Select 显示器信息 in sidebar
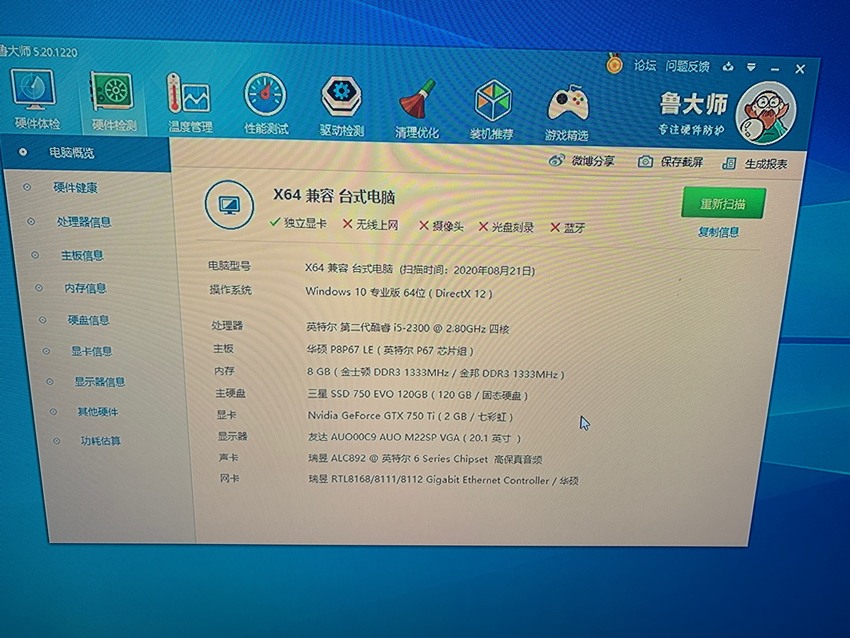The width and height of the screenshot is (850, 638). point(99,382)
